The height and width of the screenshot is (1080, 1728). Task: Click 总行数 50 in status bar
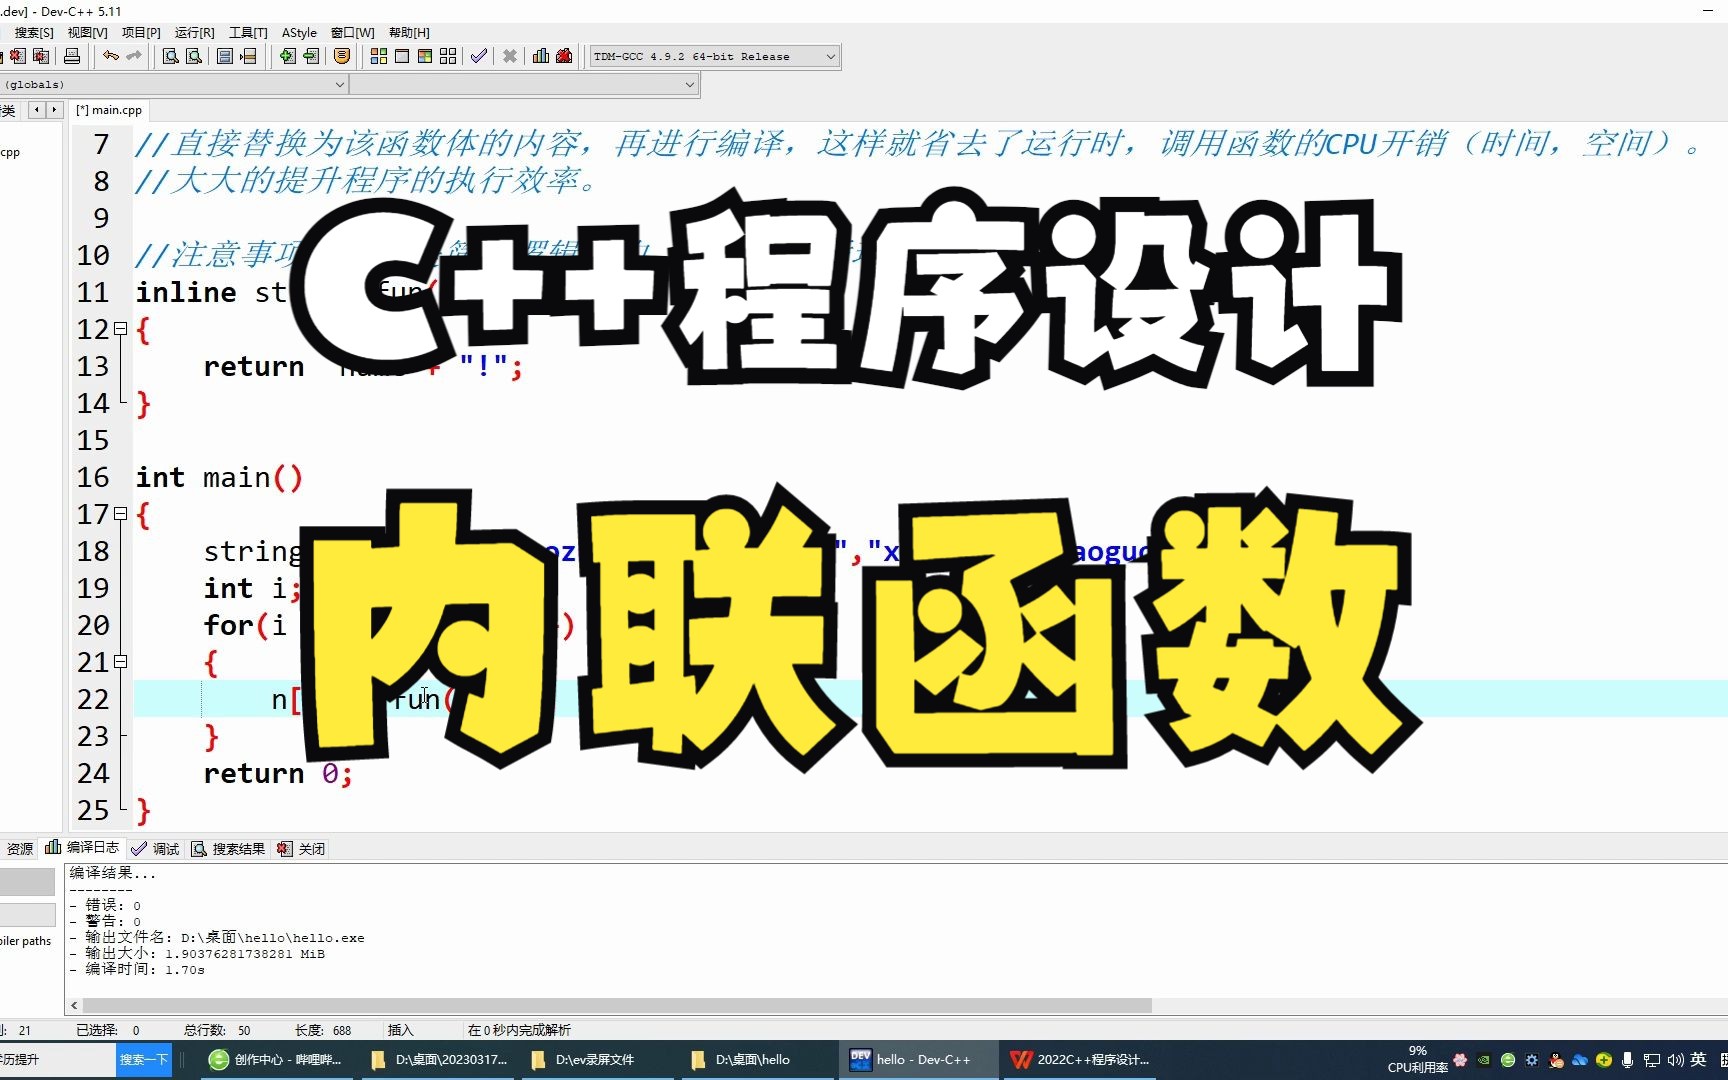pos(217,1030)
